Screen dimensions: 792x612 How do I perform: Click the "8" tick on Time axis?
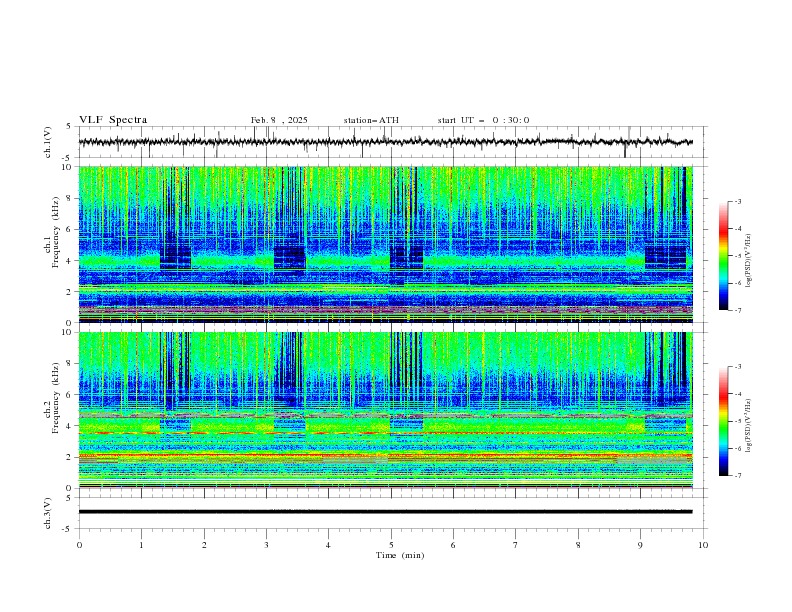tap(578, 545)
